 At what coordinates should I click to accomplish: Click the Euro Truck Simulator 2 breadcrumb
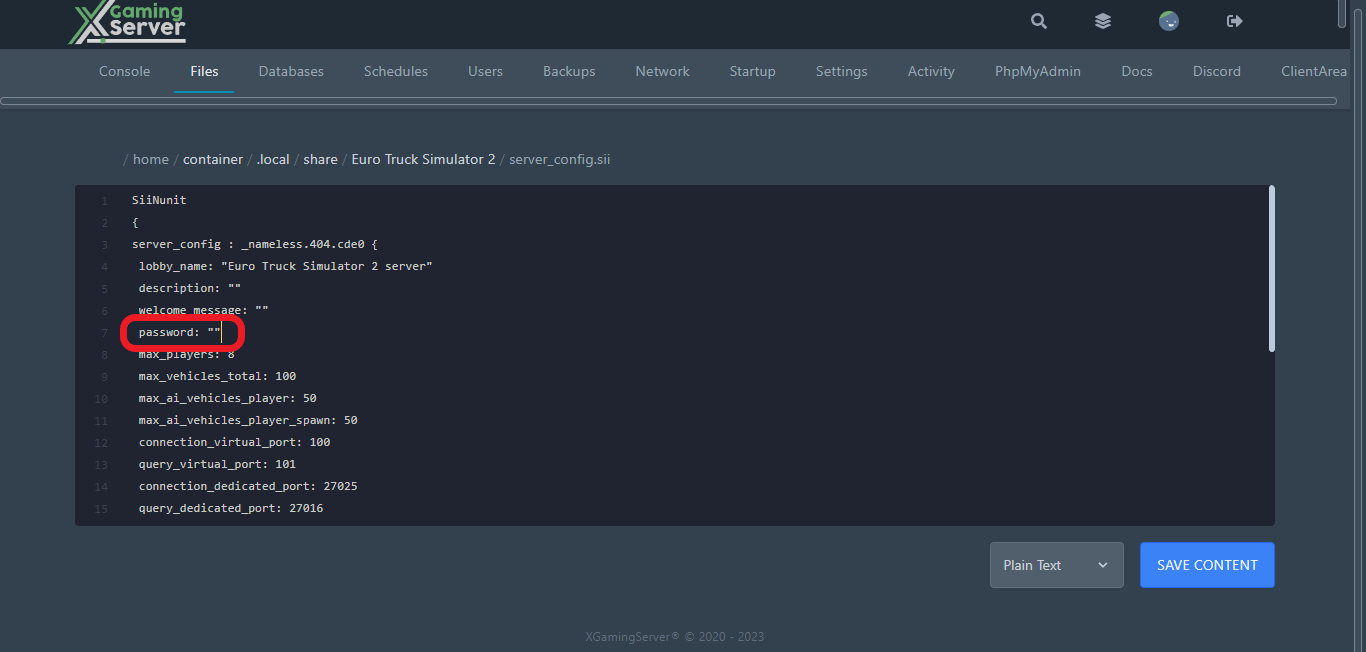(x=423, y=159)
